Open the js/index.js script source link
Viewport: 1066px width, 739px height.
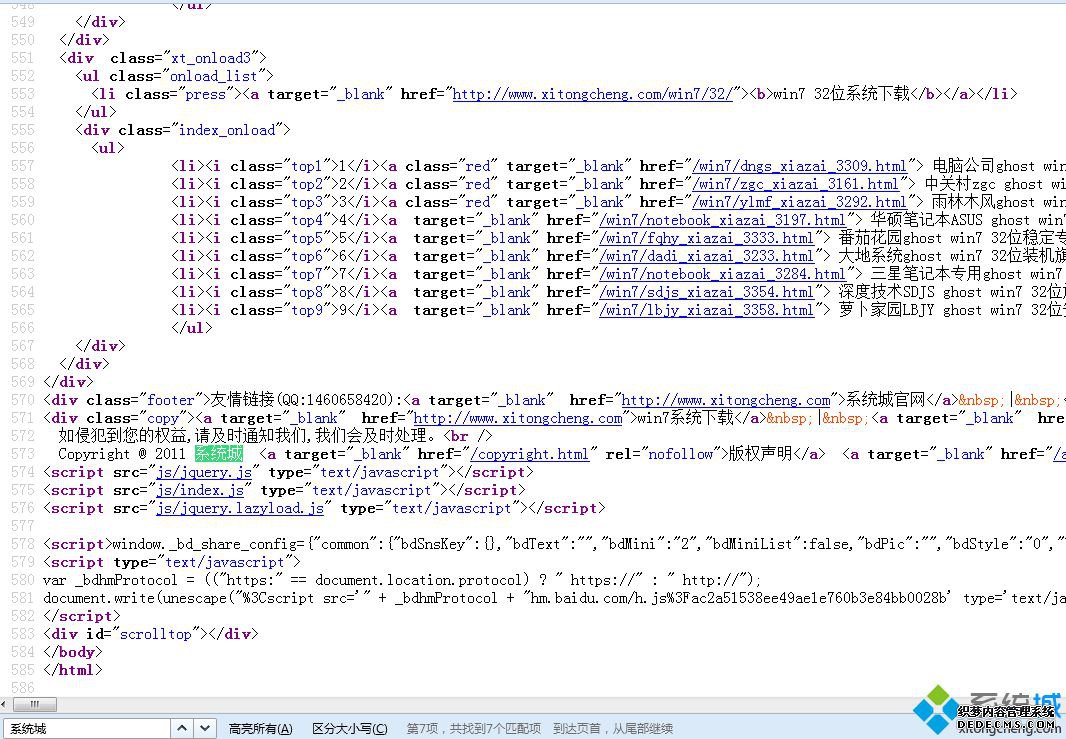click(201, 490)
